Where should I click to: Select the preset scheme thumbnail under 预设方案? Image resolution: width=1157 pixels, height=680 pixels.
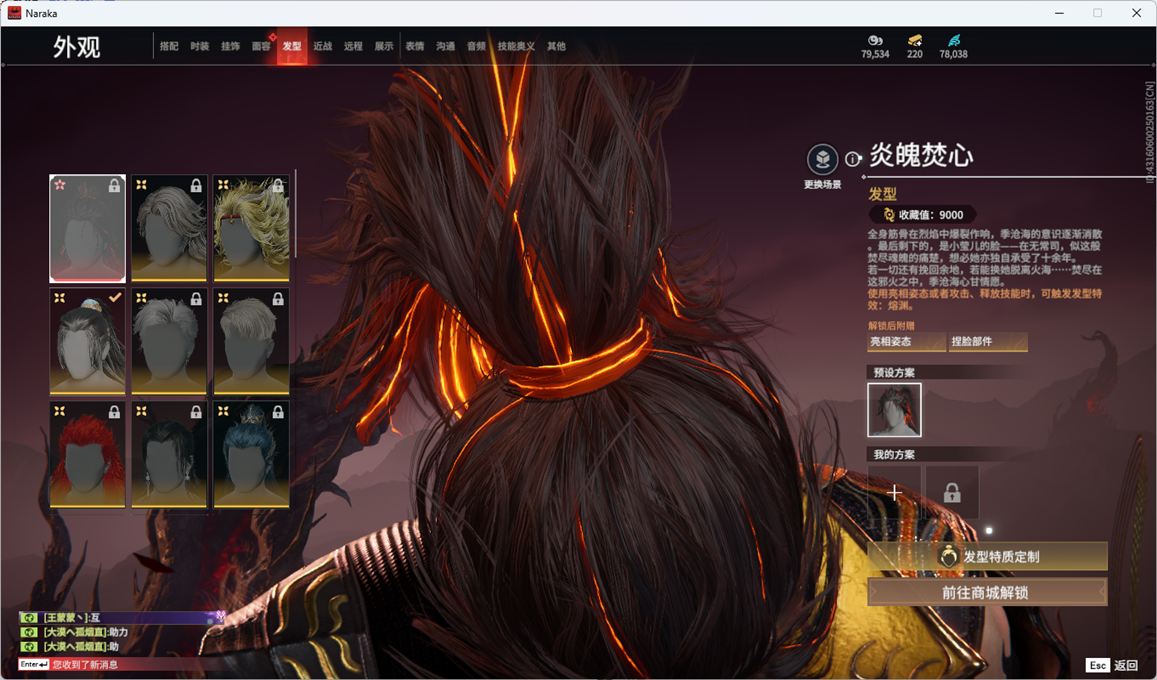click(x=894, y=410)
